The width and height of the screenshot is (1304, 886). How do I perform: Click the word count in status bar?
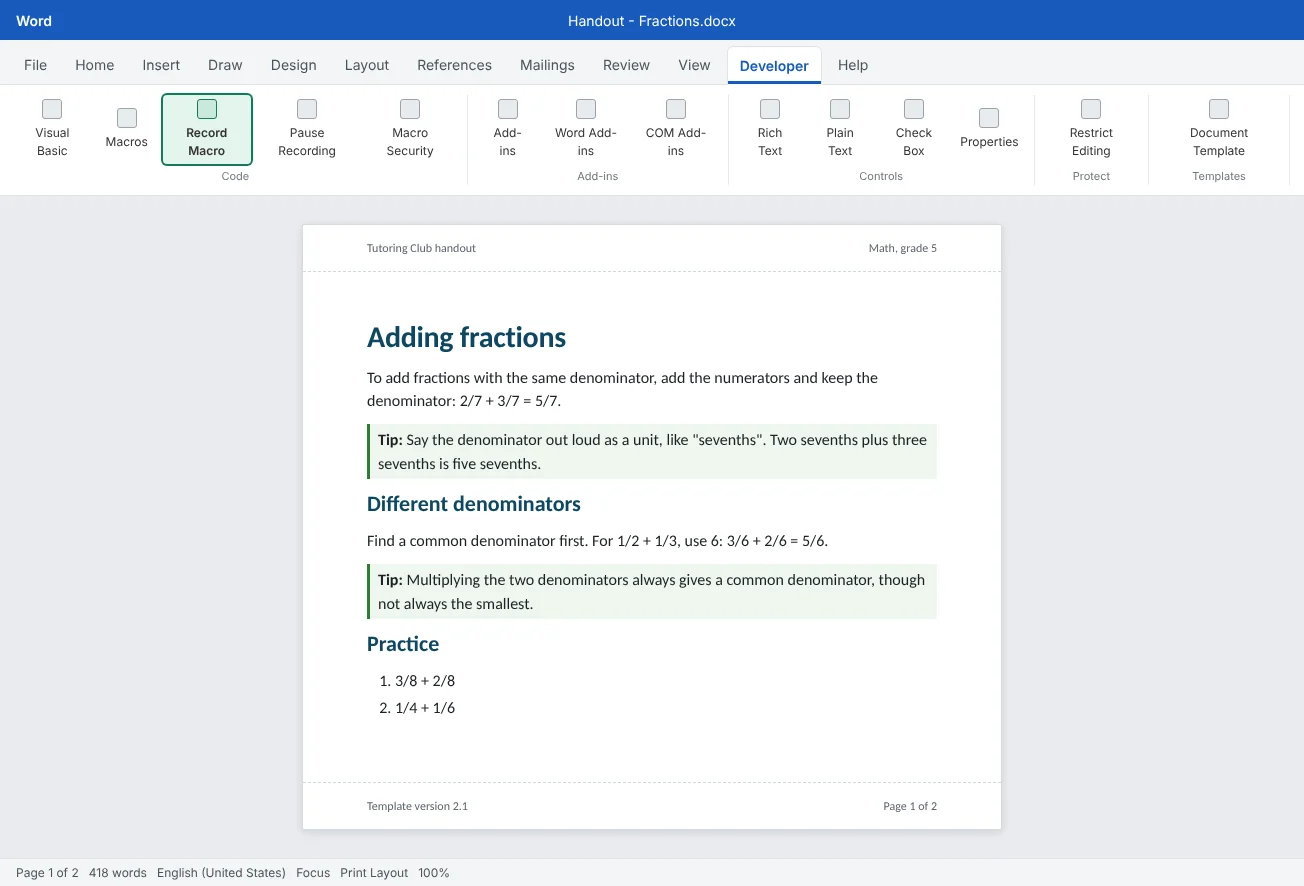(118, 873)
